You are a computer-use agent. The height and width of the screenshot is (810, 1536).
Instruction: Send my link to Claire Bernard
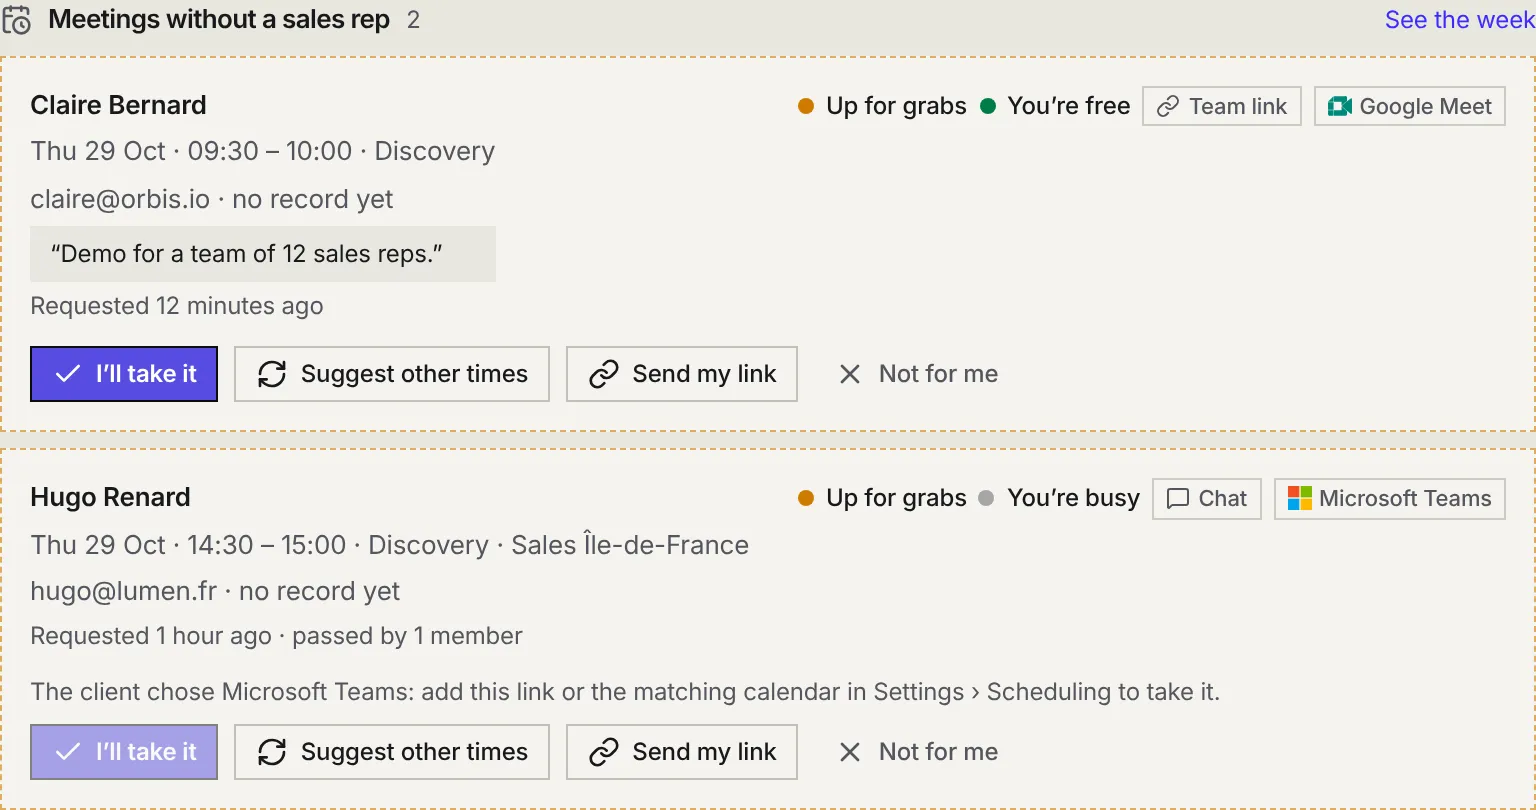(x=682, y=374)
